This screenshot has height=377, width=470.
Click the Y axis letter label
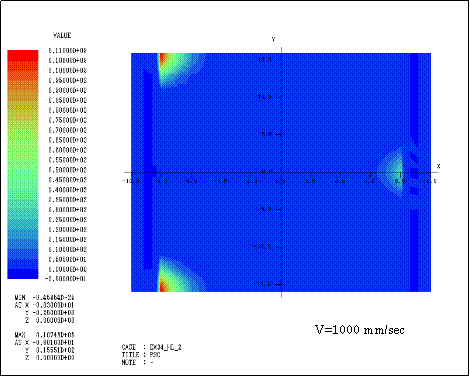click(274, 39)
